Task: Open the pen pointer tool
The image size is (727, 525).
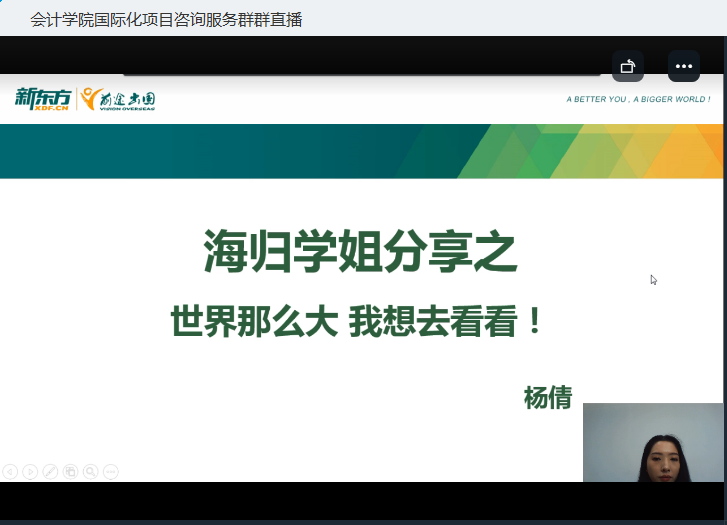Action: [50, 471]
